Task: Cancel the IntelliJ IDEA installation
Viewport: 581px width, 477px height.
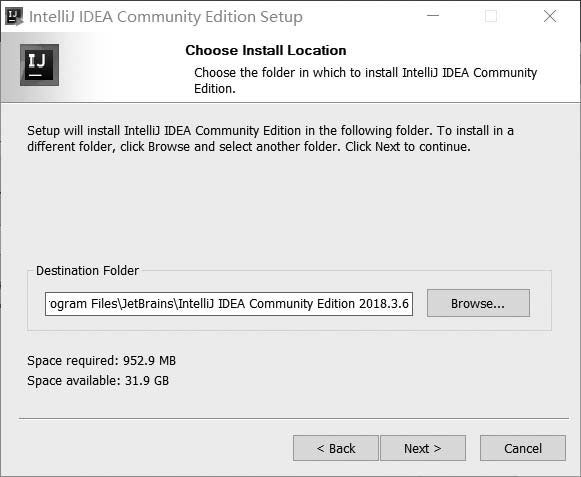Action: (x=523, y=448)
